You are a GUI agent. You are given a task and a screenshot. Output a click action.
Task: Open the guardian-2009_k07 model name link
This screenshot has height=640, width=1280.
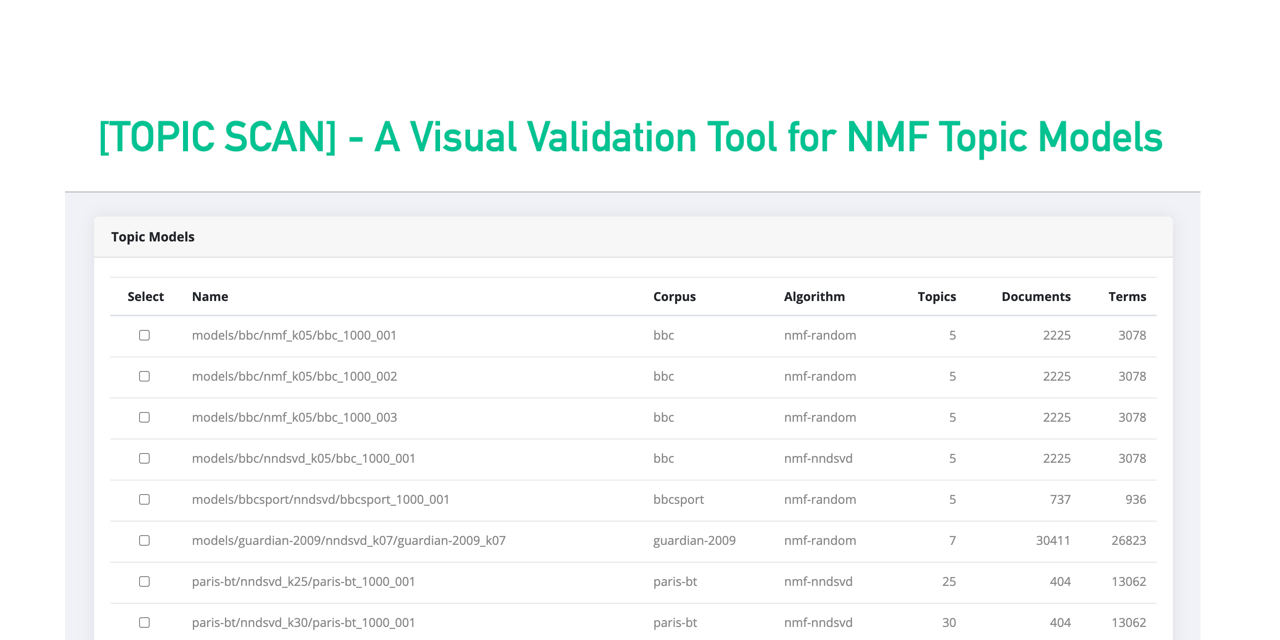click(x=349, y=540)
